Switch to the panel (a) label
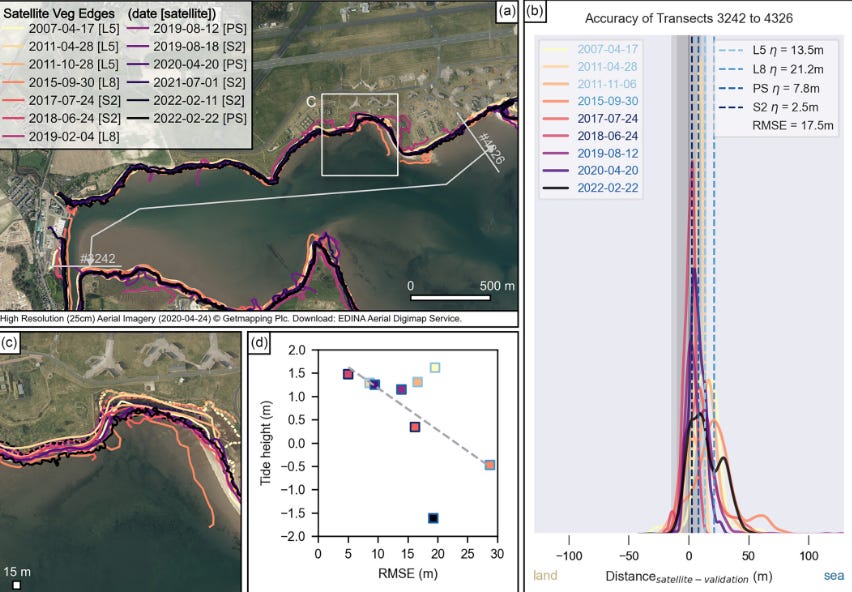Image resolution: width=852 pixels, height=592 pixels. pyautogui.click(x=506, y=10)
